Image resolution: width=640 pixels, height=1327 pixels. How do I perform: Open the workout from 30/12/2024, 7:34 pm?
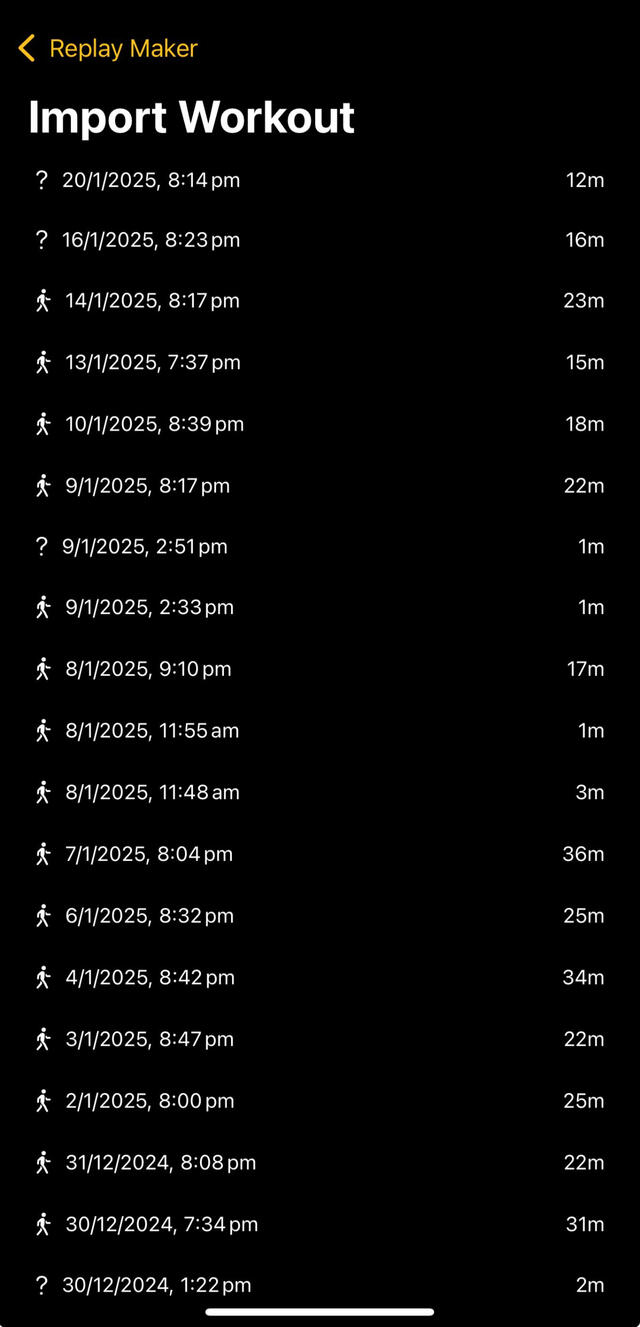coord(320,1223)
